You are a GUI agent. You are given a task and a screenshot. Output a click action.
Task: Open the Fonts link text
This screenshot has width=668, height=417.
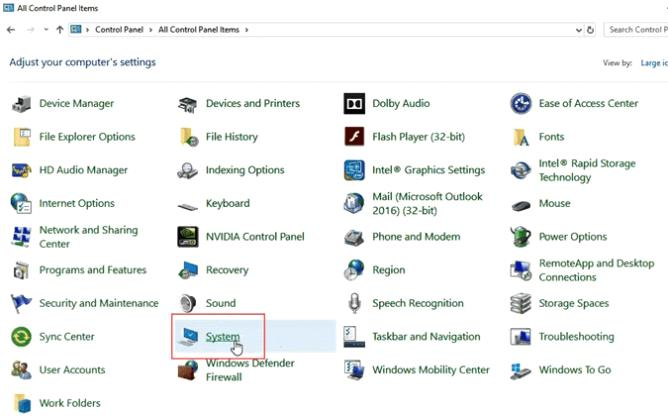[x=551, y=137]
